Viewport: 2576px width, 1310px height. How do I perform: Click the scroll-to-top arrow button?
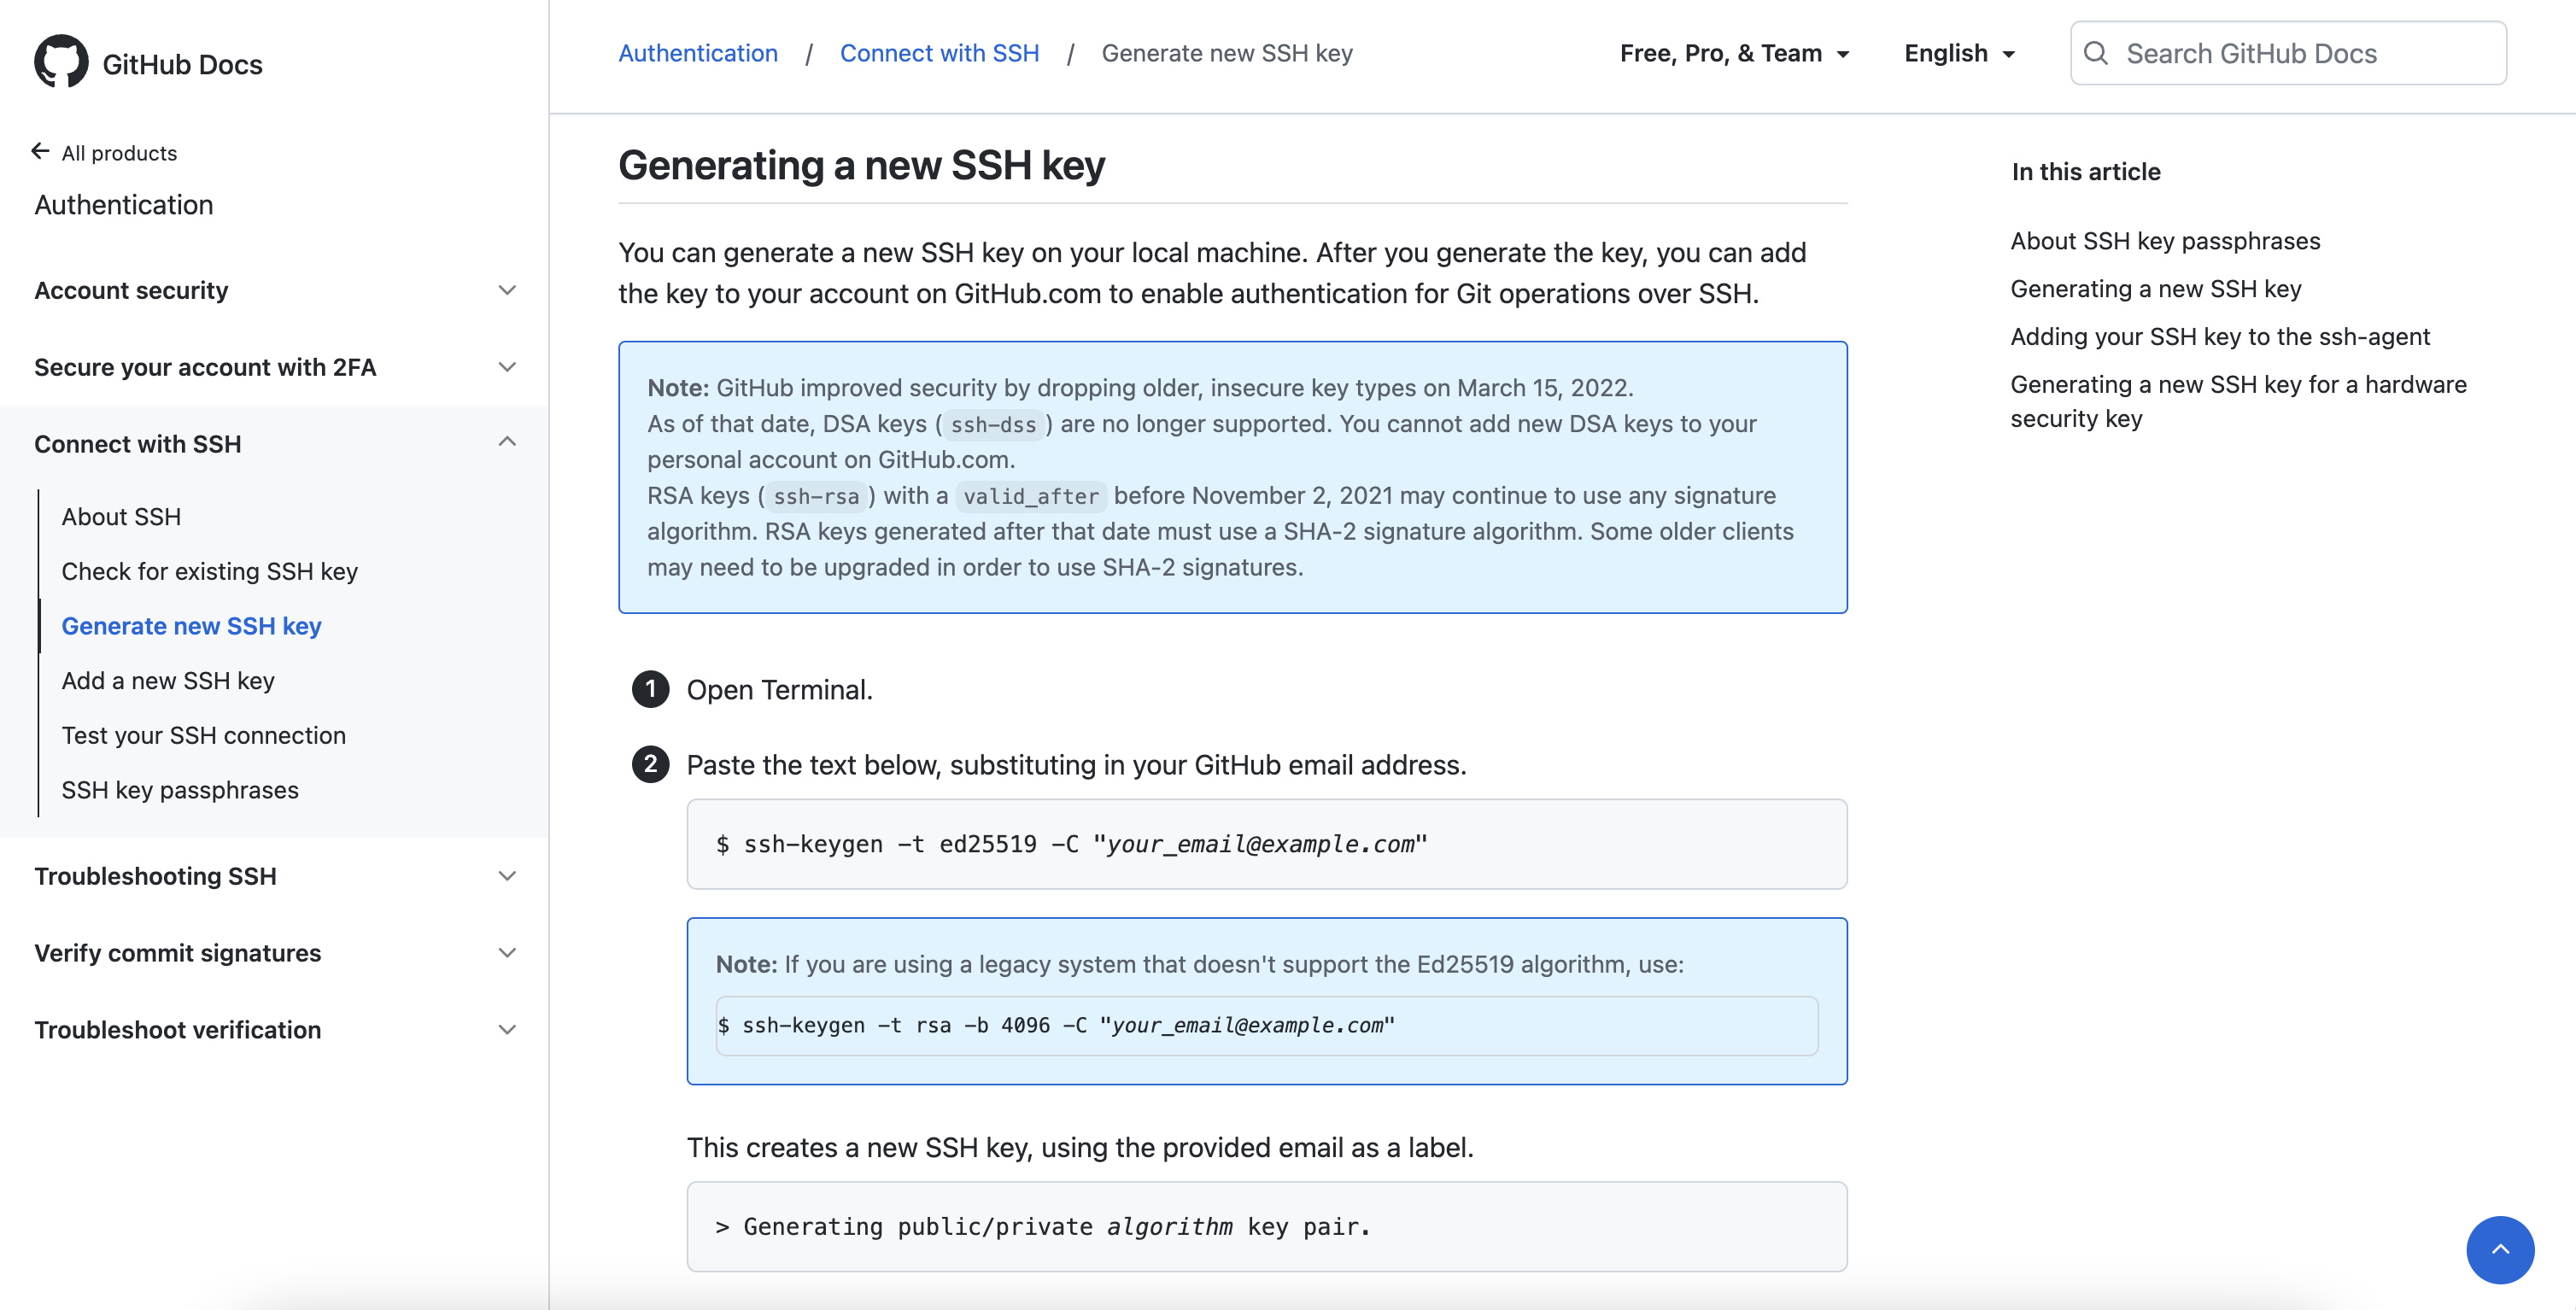tap(2499, 1249)
